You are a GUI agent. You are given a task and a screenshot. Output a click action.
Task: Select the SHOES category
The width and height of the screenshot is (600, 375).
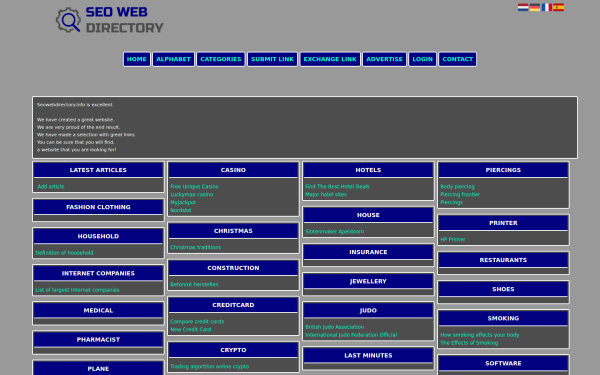pyautogui.click(x=503, y=289)
